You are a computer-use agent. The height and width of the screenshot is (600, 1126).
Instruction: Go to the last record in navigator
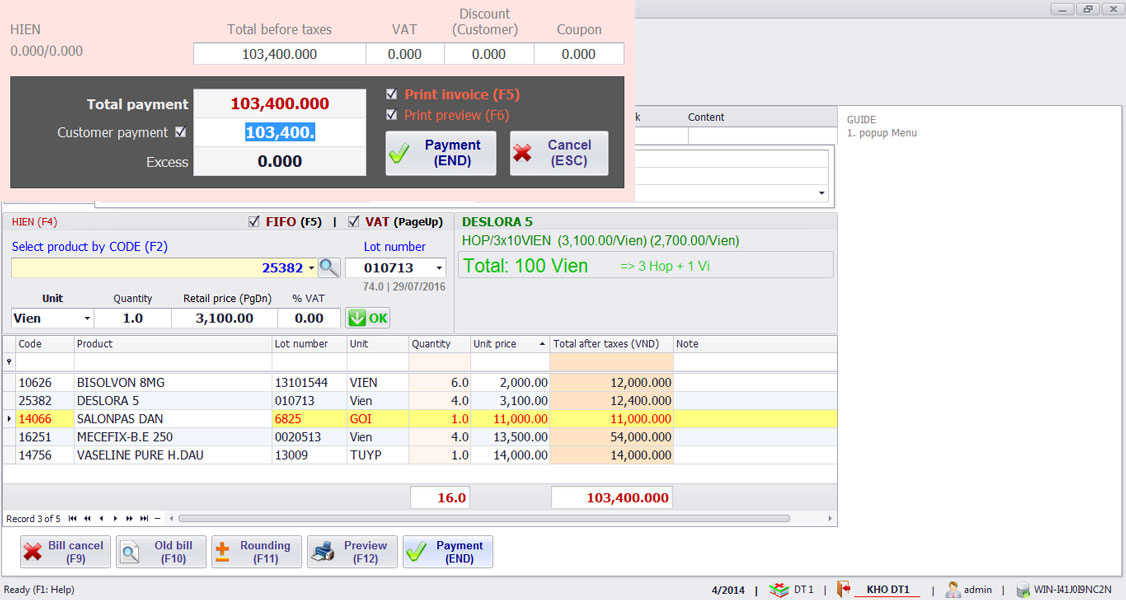click(x=143, y=519)
